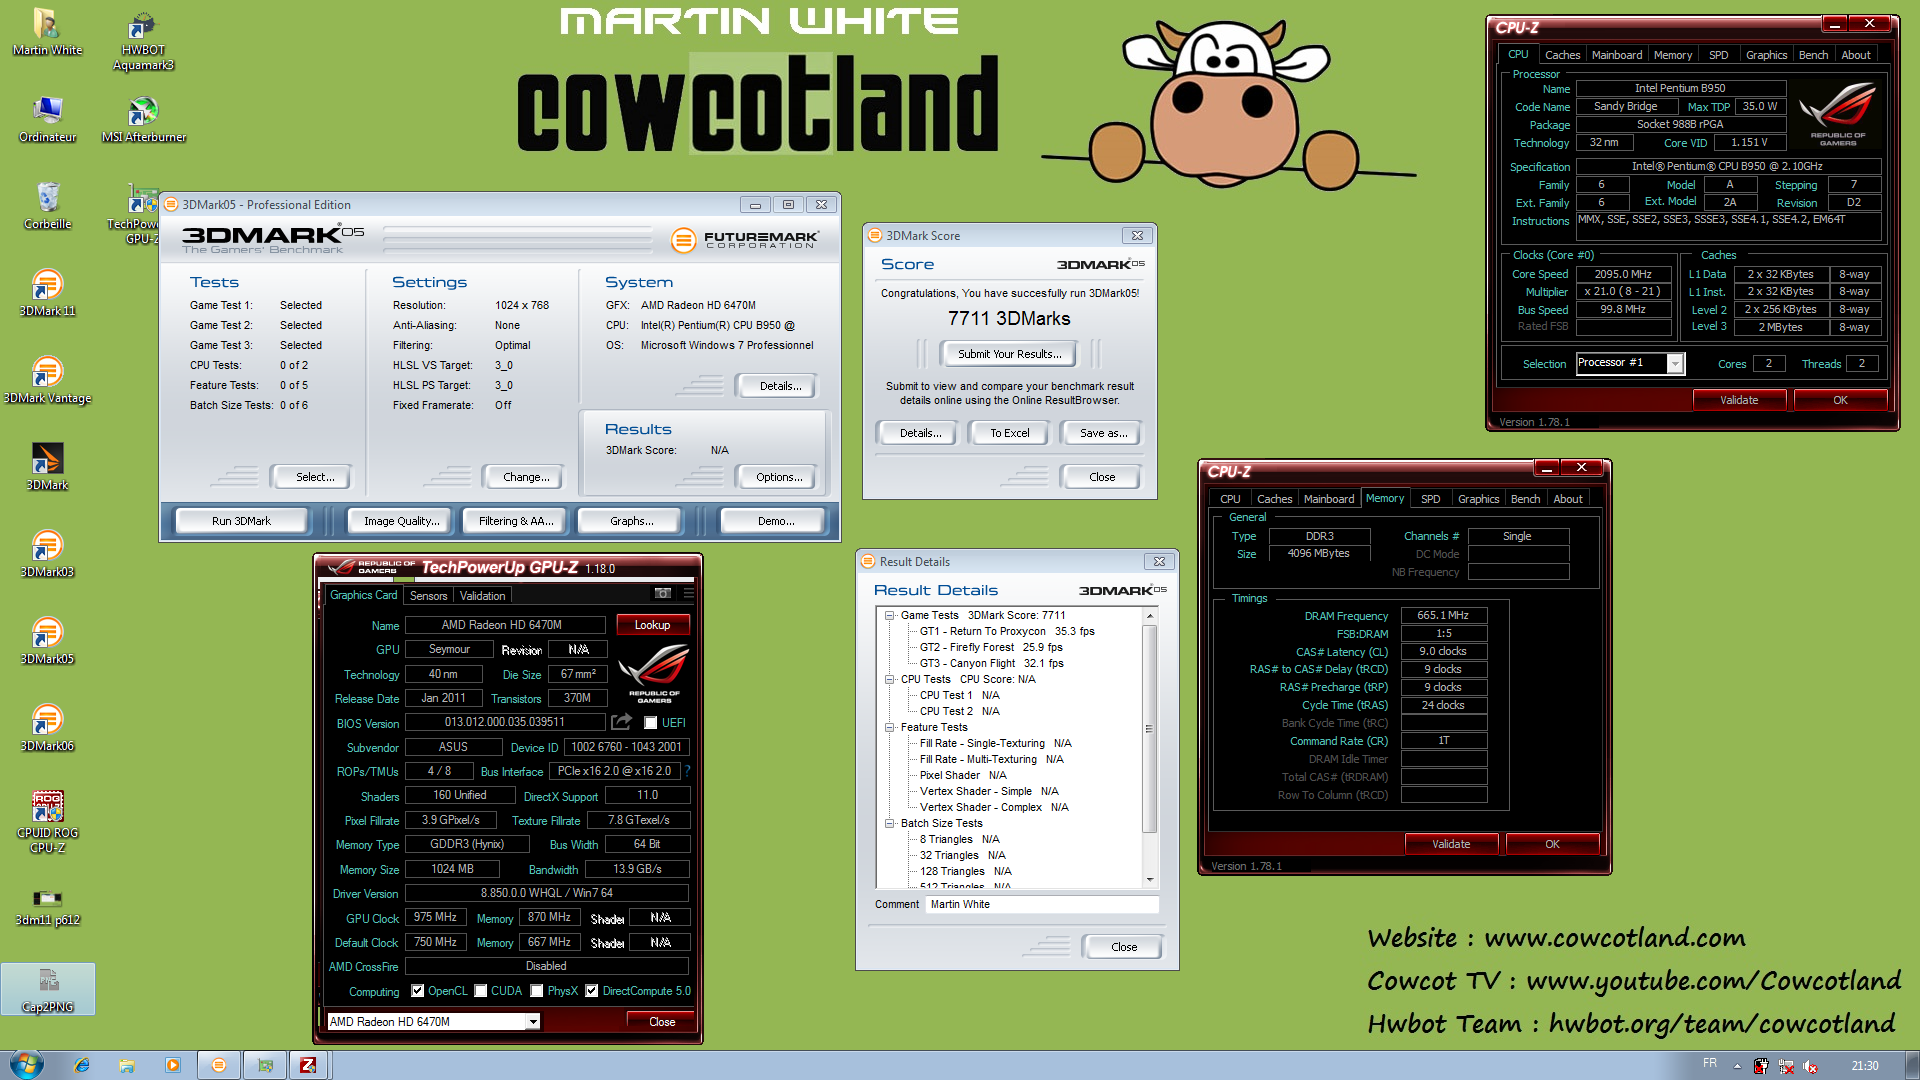
Task: Collapse the Batch Size Tests tree node
Action: coord(889,823)
